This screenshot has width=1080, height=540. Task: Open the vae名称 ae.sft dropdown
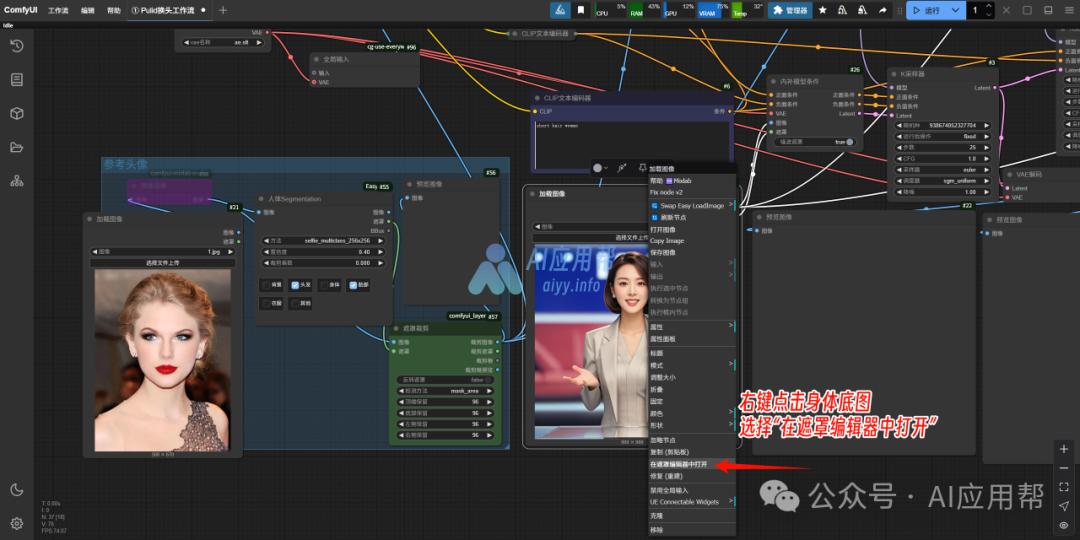click(222, 42)
